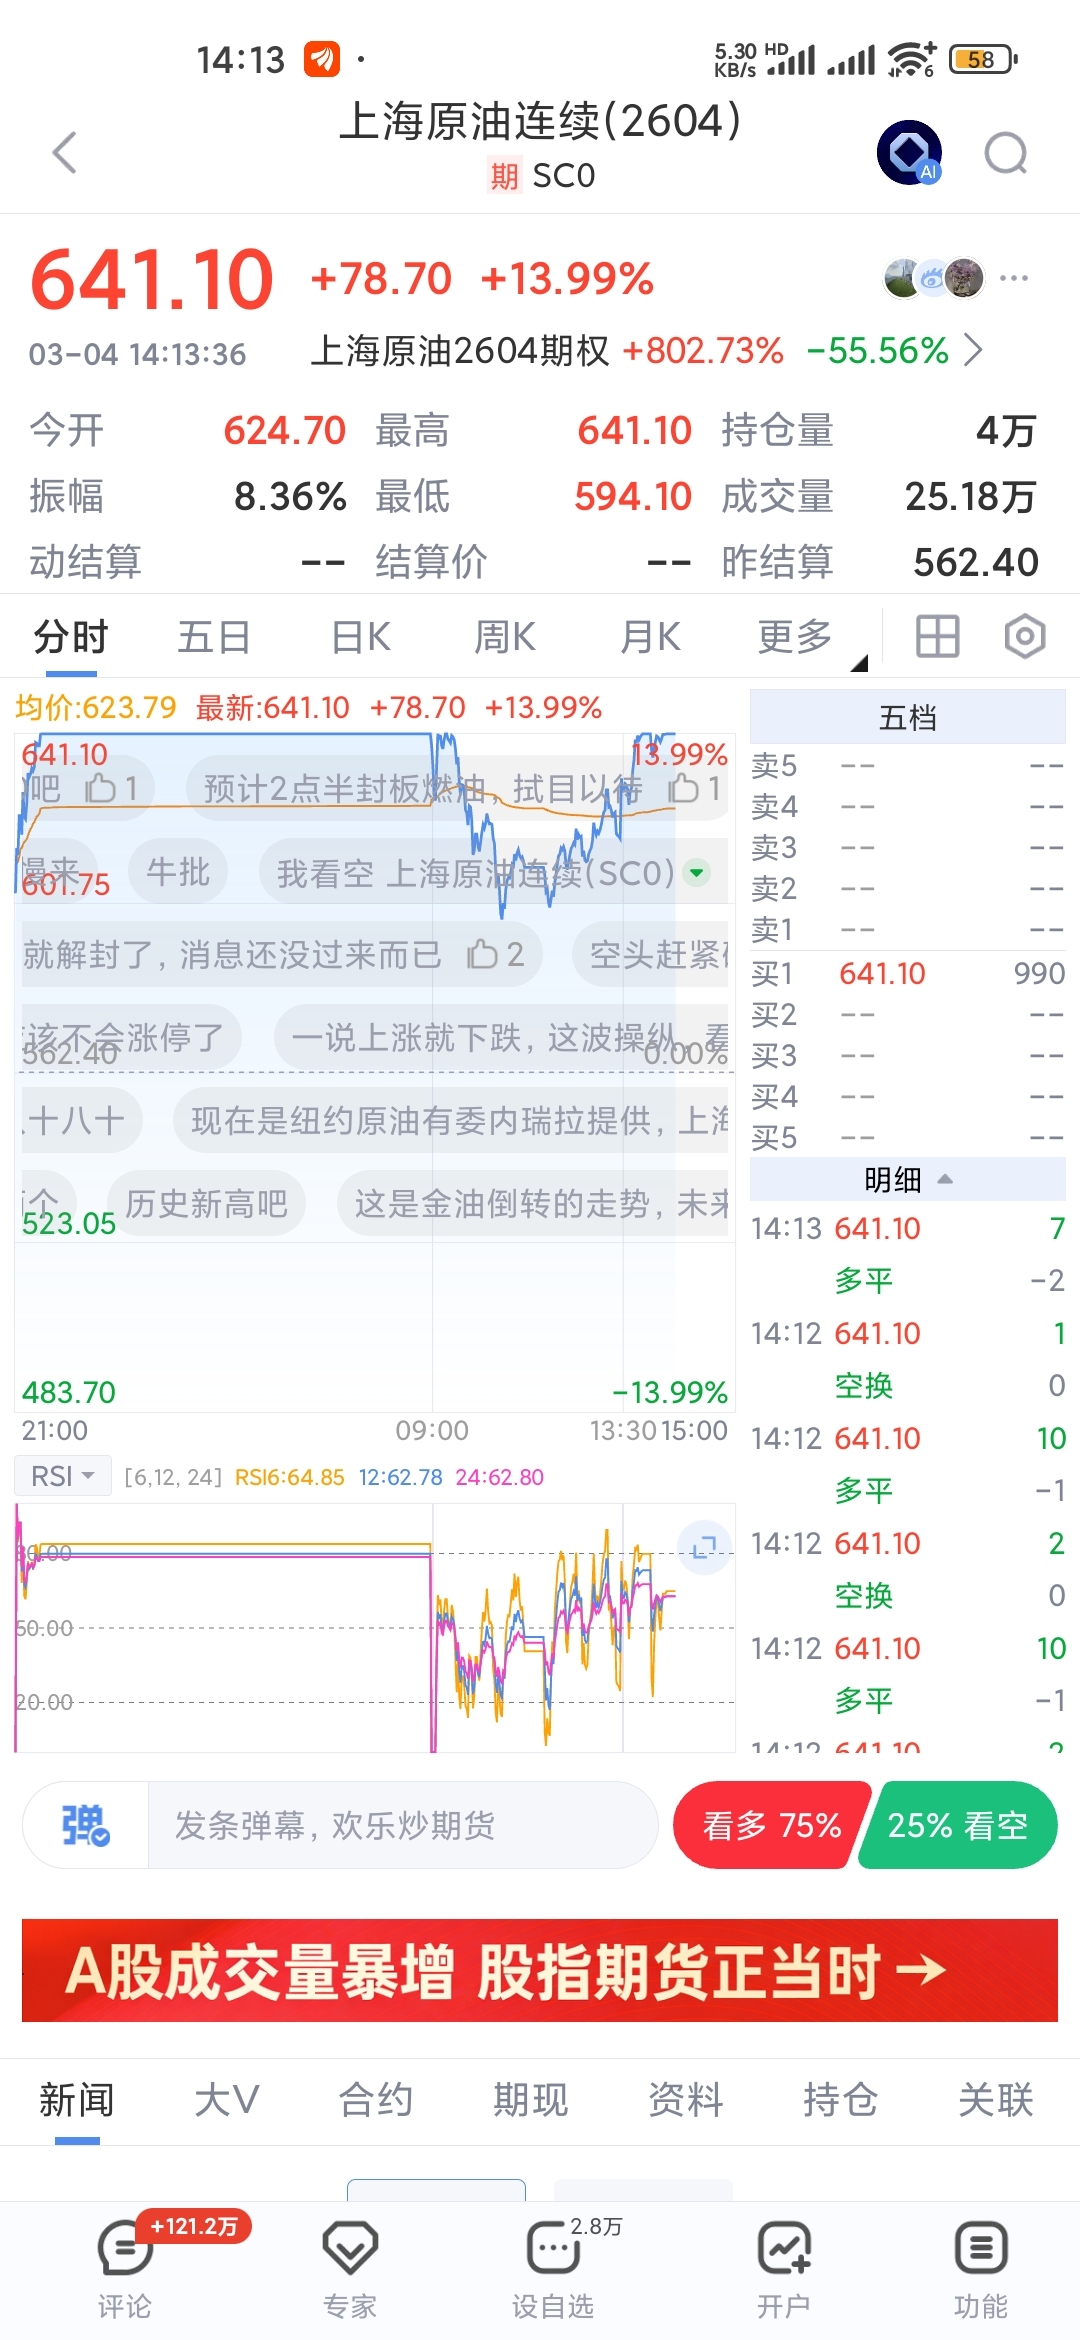Tap the 均价:623.79 label
The width and height of the screenshot is (1080, 2340).
pos(96,708)
